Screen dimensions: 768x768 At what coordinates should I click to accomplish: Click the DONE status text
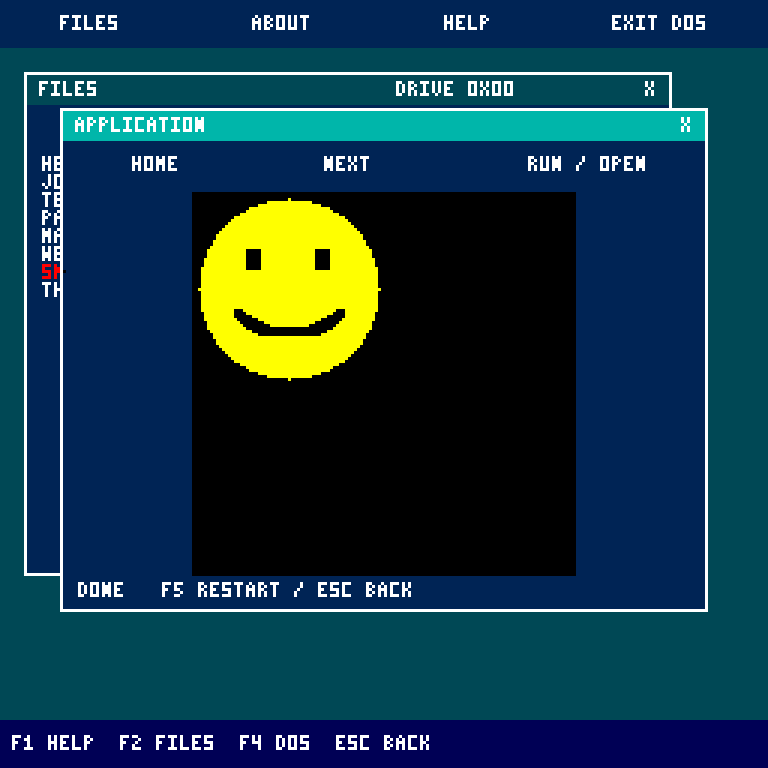pos(100,590)
